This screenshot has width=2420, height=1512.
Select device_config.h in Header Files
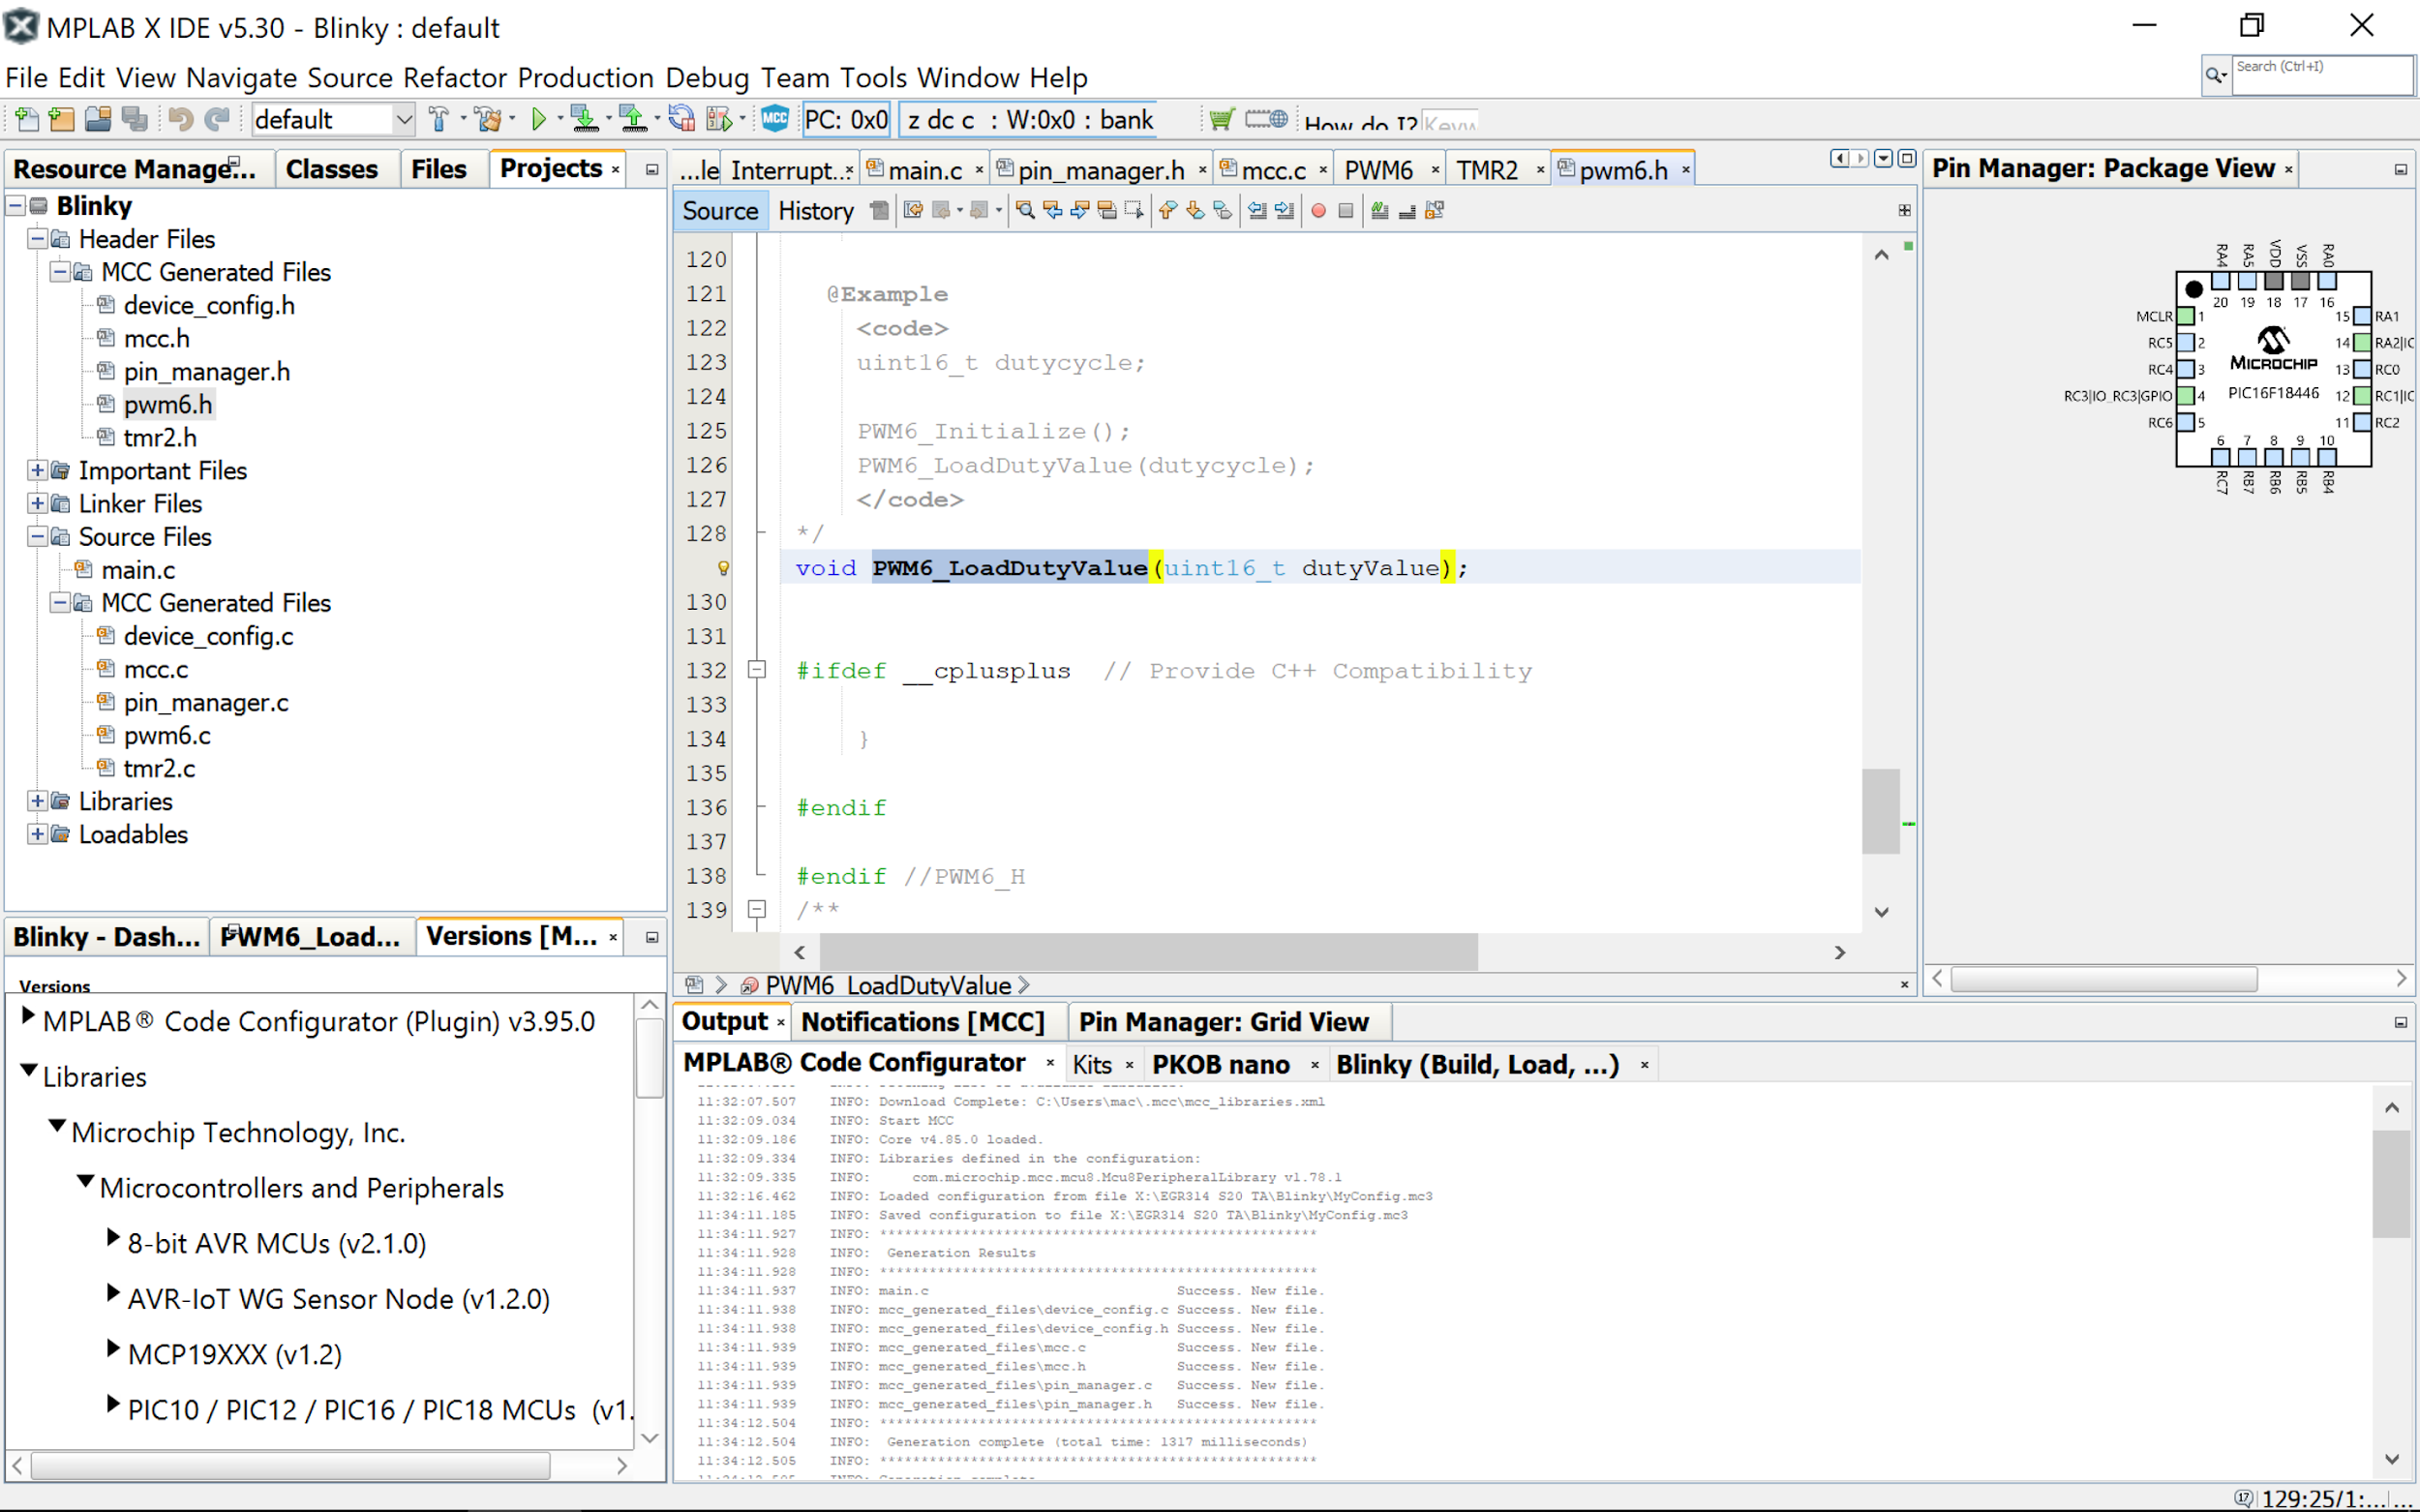209,305
